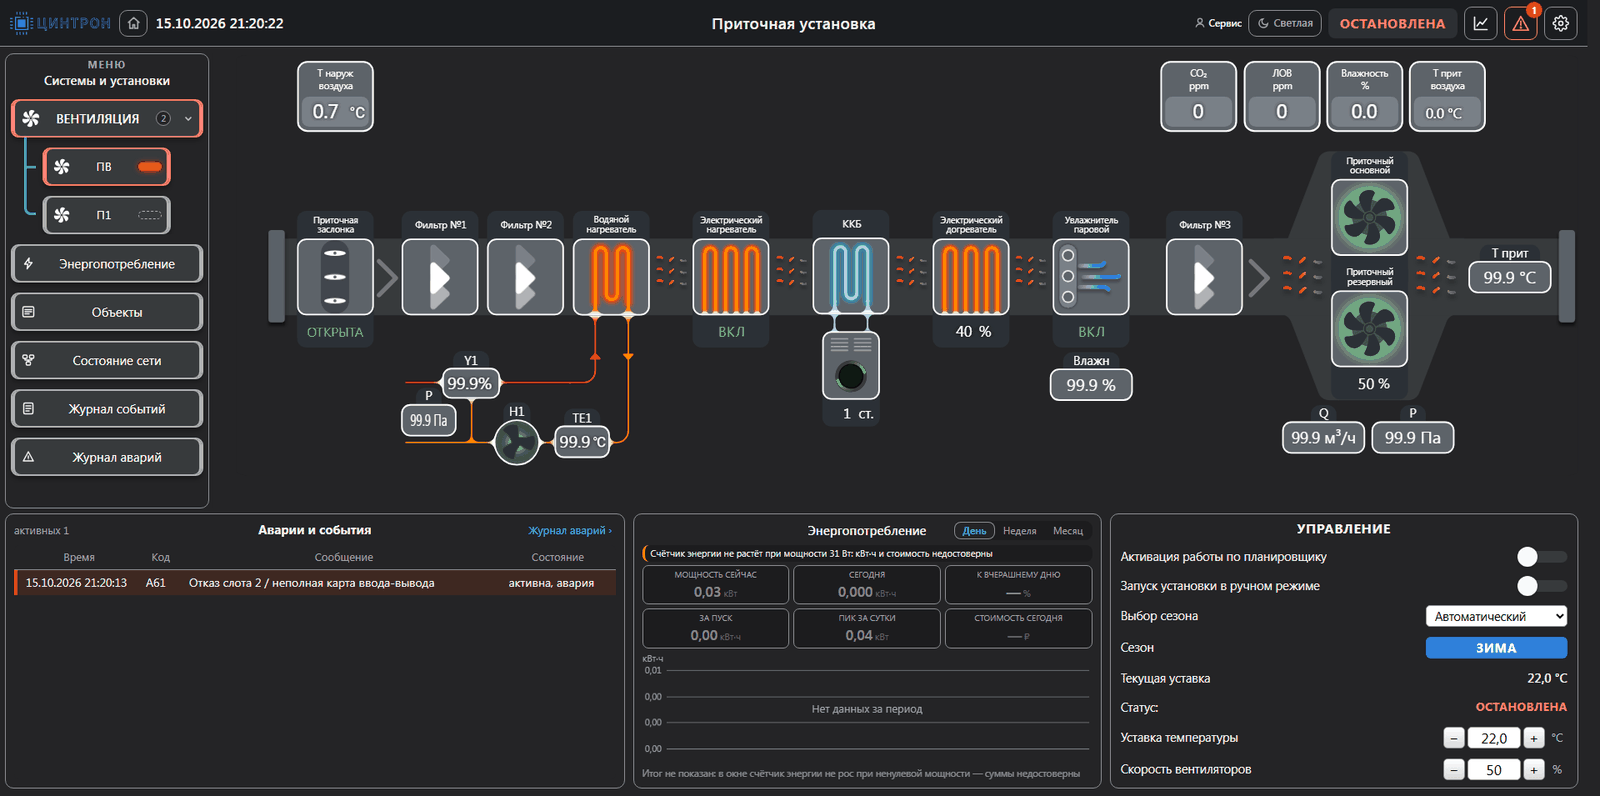Go to the home screen icon
Image resolution: width=1600 pixels, height=796 pixels.
click(133, 23)
